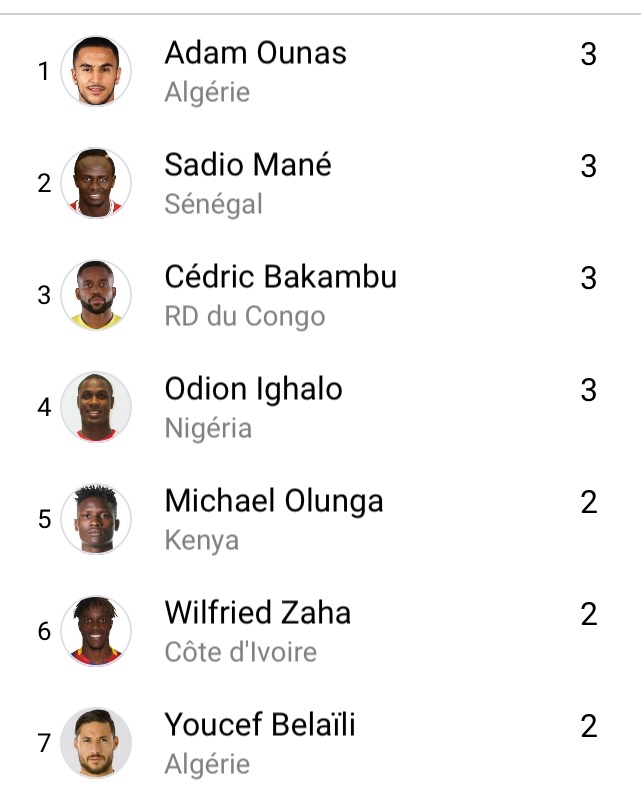The height and width of the screenshot is (807, 641).
Task: Tap the Nigéria team label
Action: [x=208, y=428]
